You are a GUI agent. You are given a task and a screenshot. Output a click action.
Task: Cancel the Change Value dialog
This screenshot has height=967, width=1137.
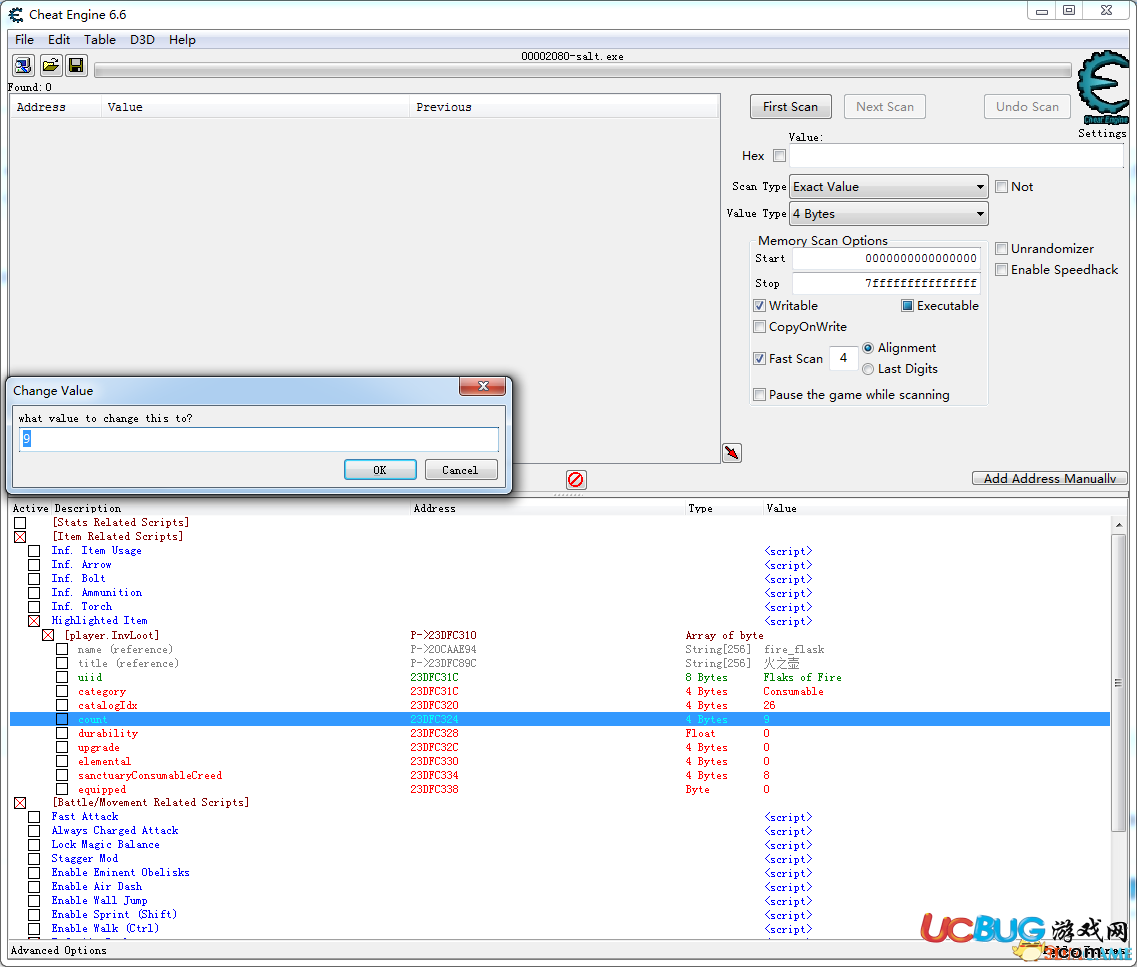coord(460,470)
